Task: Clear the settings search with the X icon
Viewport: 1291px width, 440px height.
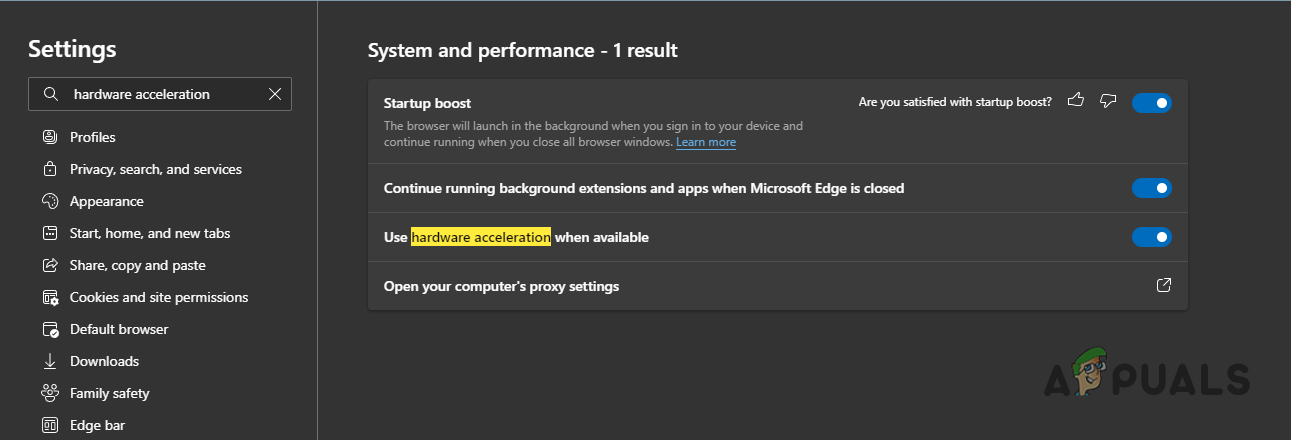Action: click(x=275, y=94)
